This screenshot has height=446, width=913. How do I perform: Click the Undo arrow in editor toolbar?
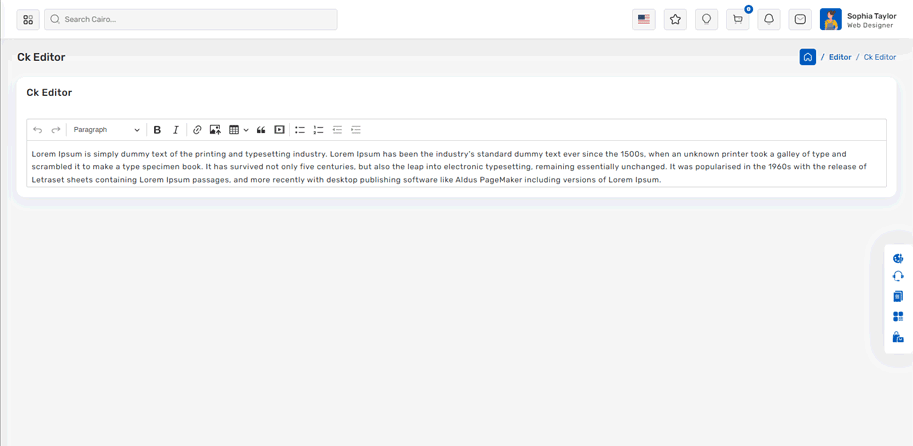point(38,130)
